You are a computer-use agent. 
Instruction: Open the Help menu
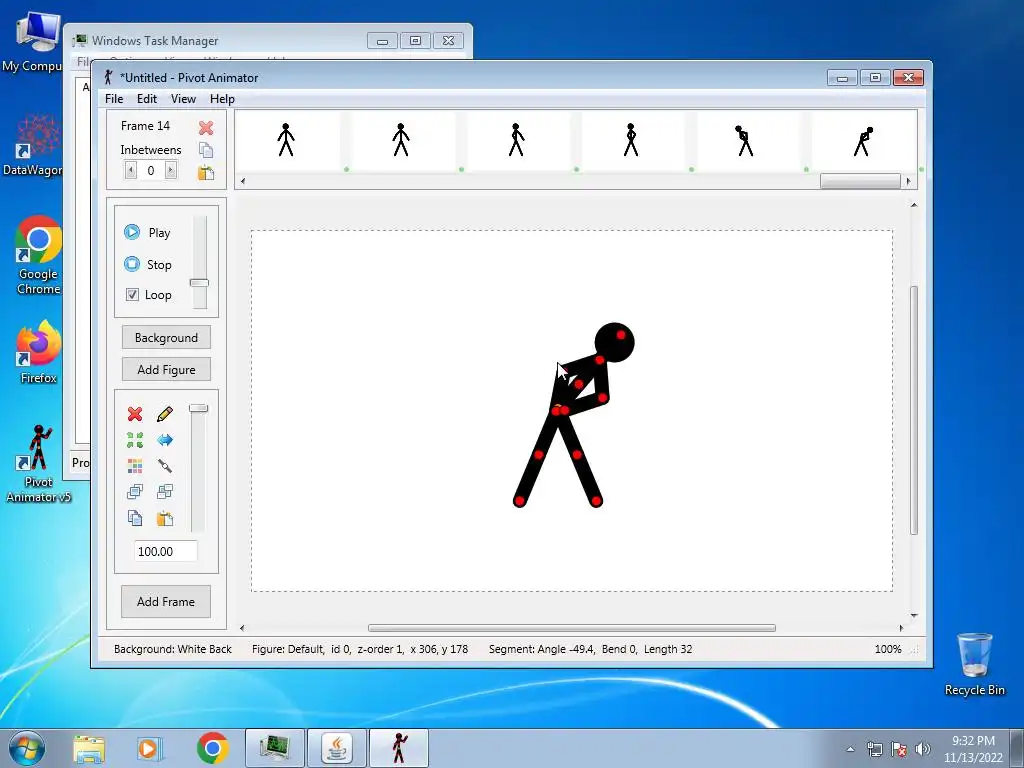tap(222, 99)
